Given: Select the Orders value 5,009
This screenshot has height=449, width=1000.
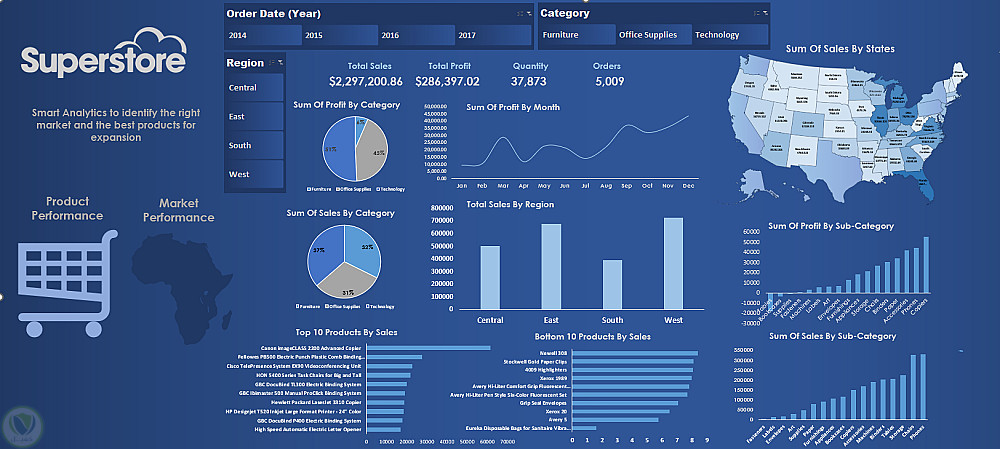Looking at the screenshot, I should coord(610,81).
